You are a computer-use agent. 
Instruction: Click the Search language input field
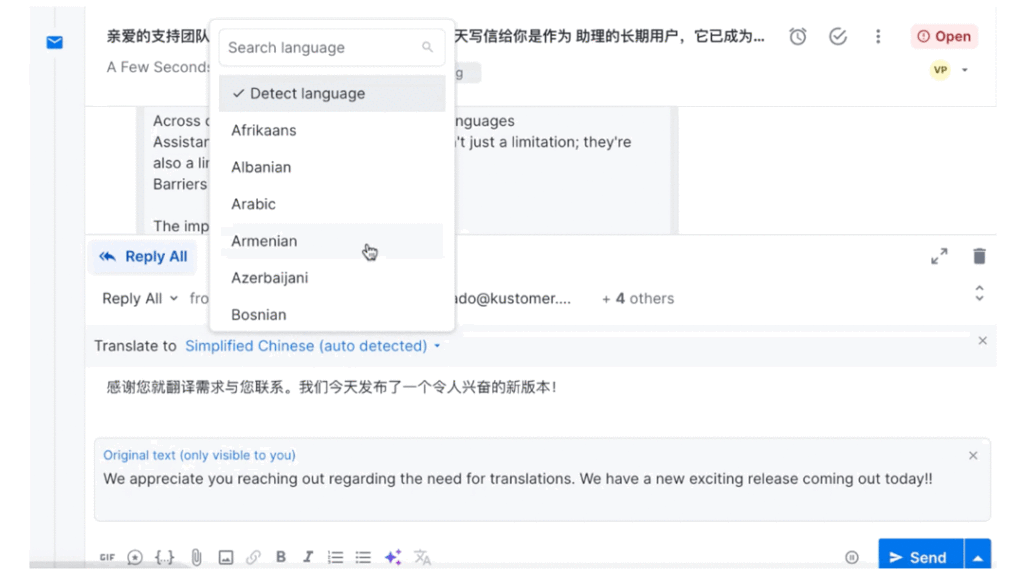click(320, 47)
